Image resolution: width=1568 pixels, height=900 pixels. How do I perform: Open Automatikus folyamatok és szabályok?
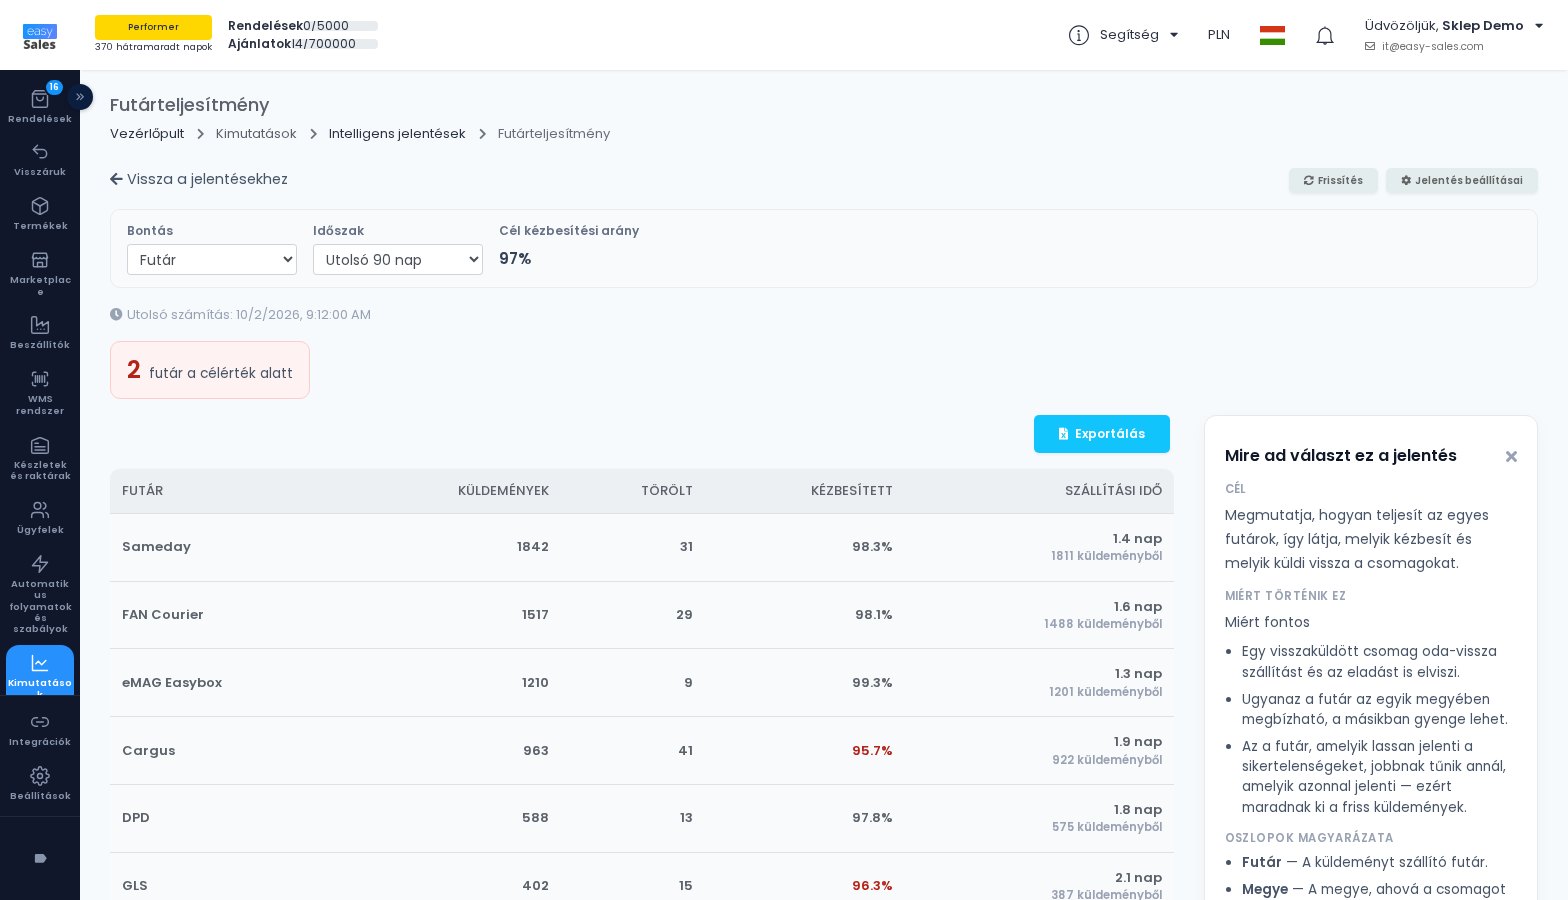[40, 594]
